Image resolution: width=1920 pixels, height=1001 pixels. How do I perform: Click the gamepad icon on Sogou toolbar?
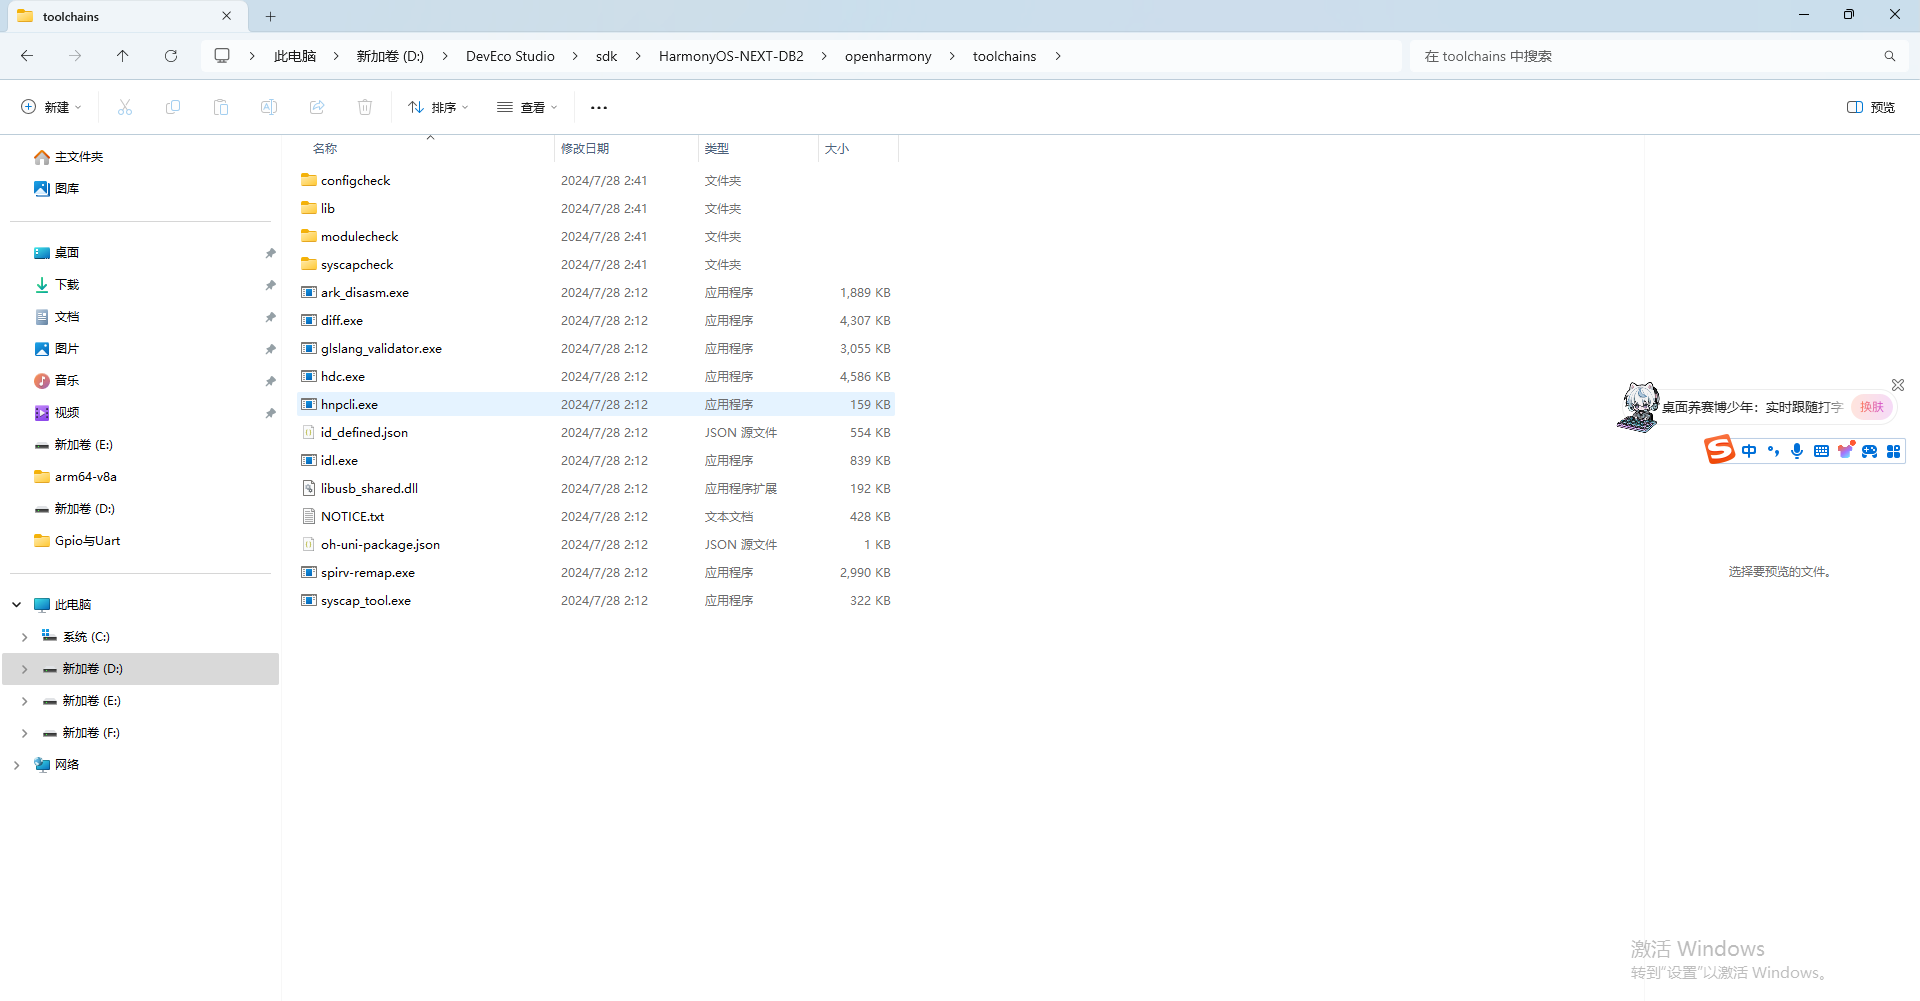click(x=1869, y=450)
